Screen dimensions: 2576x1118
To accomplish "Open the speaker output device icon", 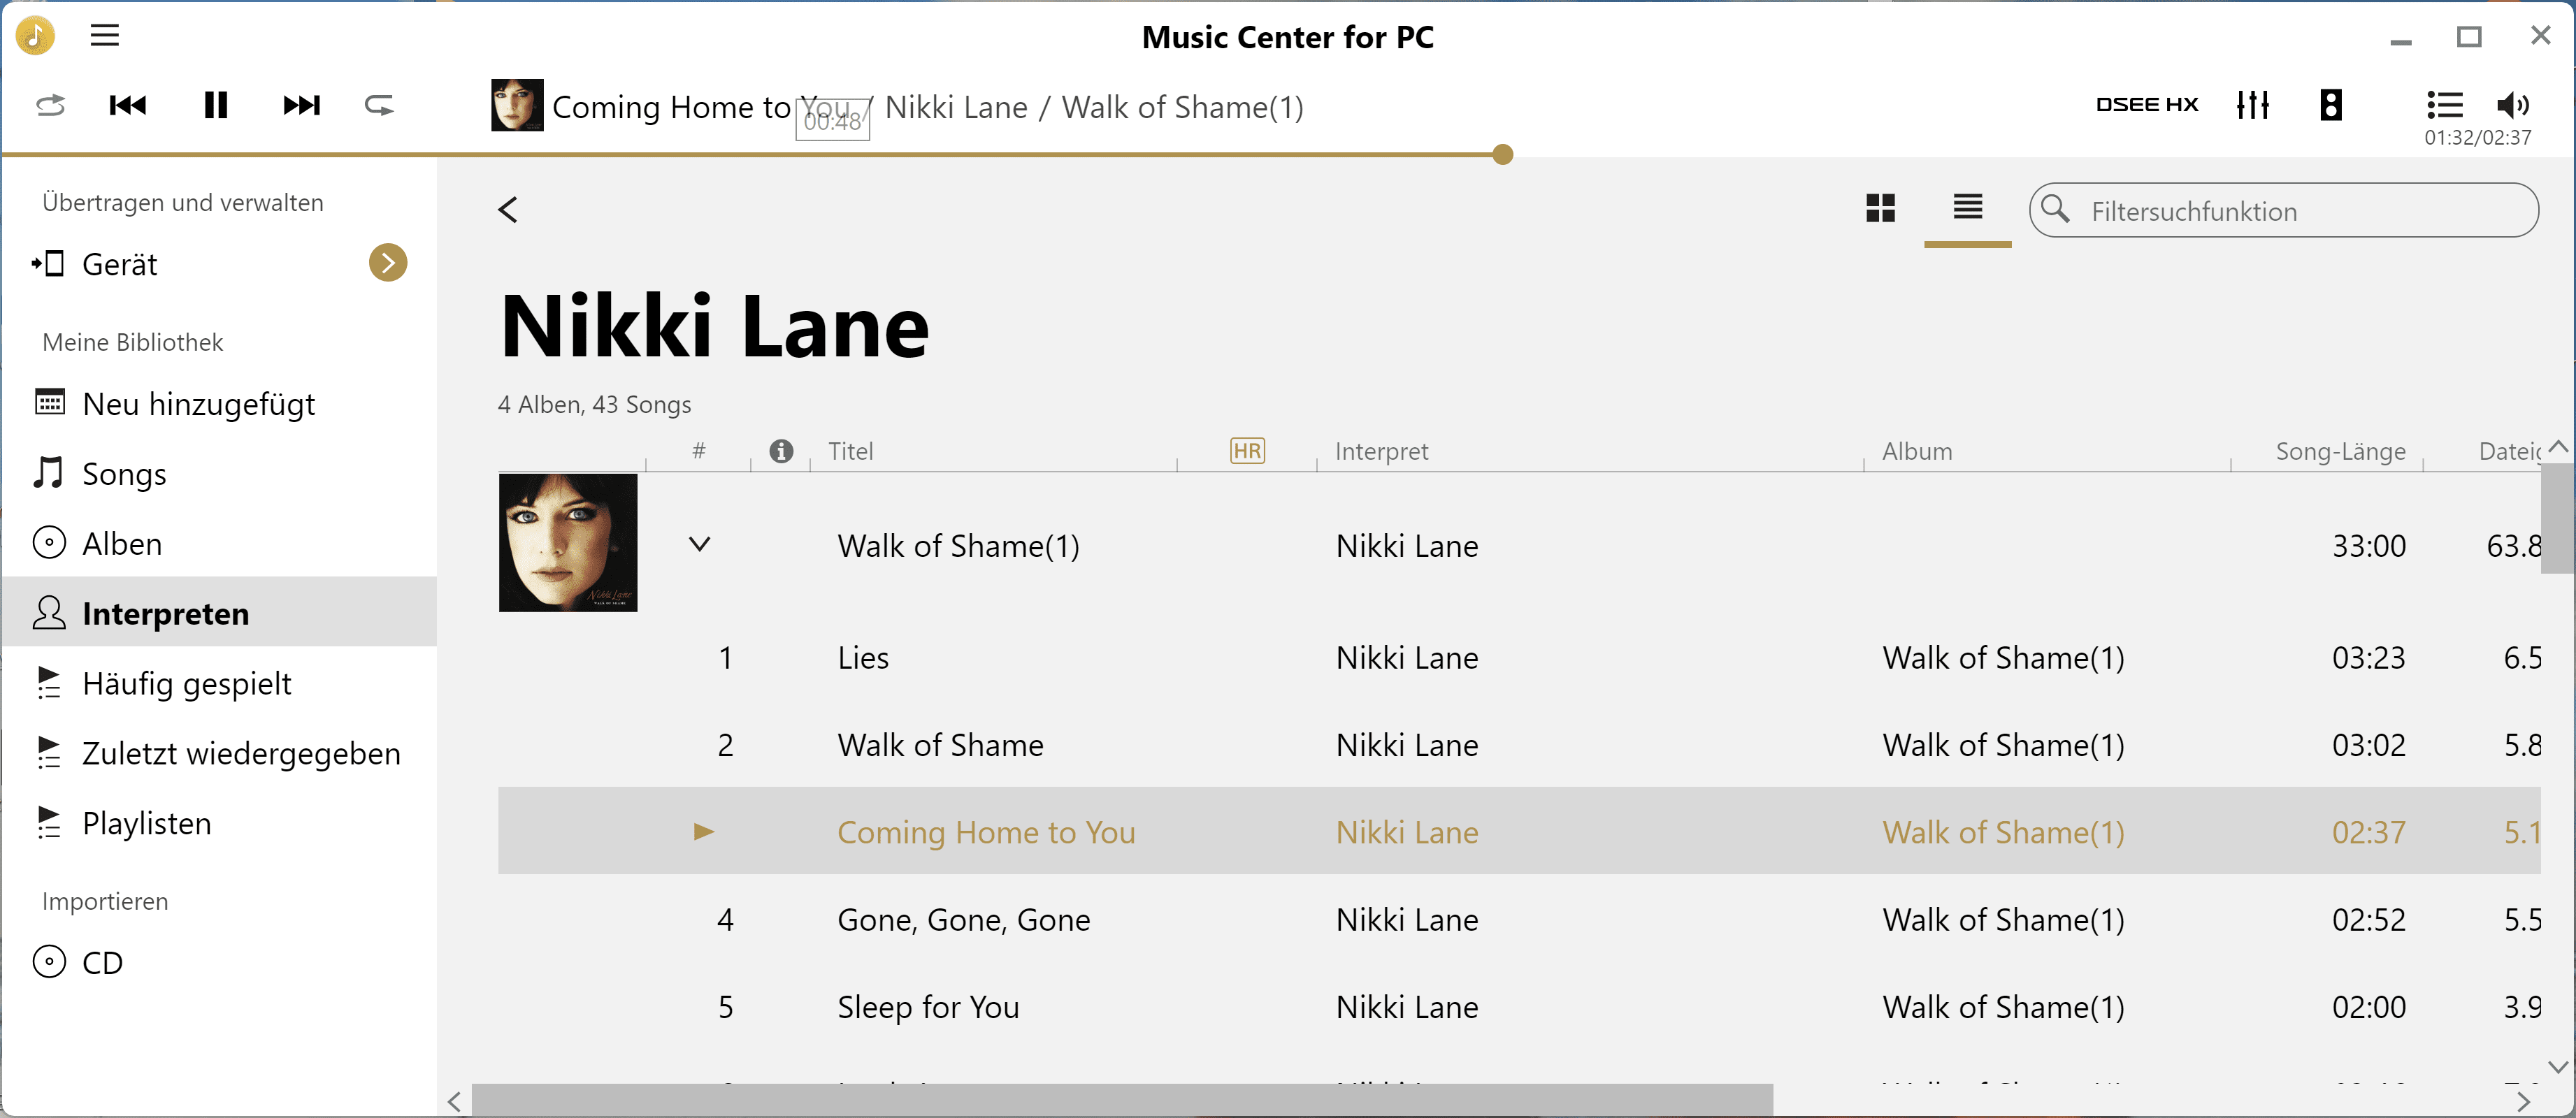I will pyautogui.click(x=2330, y=105).
